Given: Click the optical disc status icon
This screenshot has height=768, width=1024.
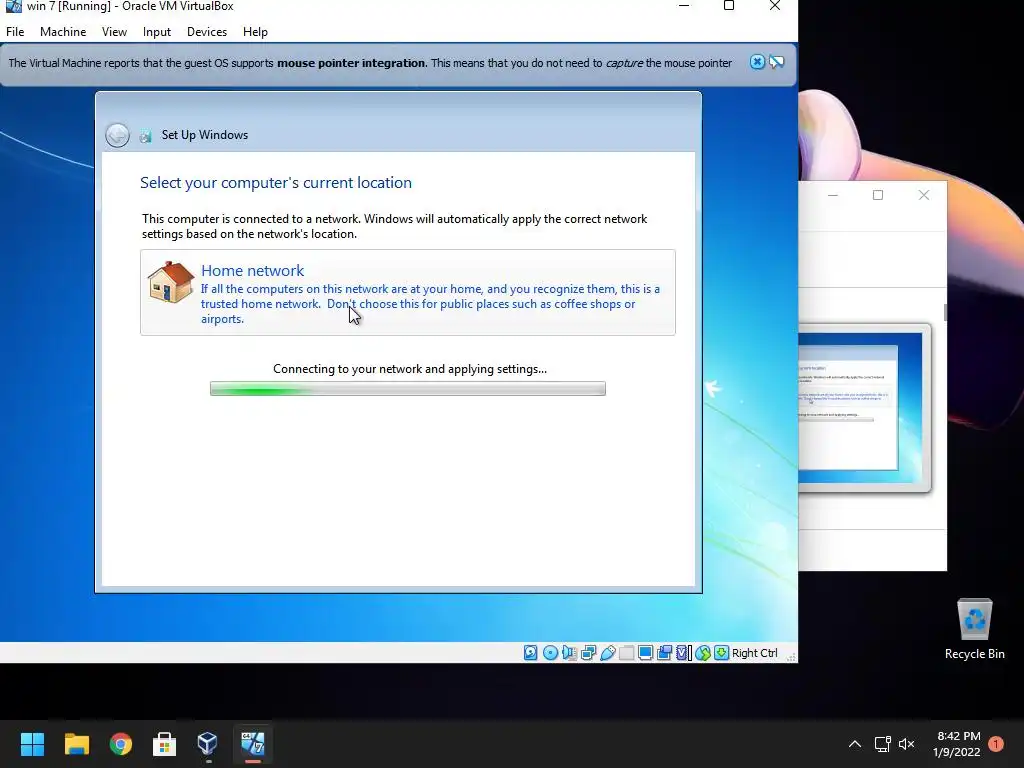Looking at the screenshot, I should 550,652.
